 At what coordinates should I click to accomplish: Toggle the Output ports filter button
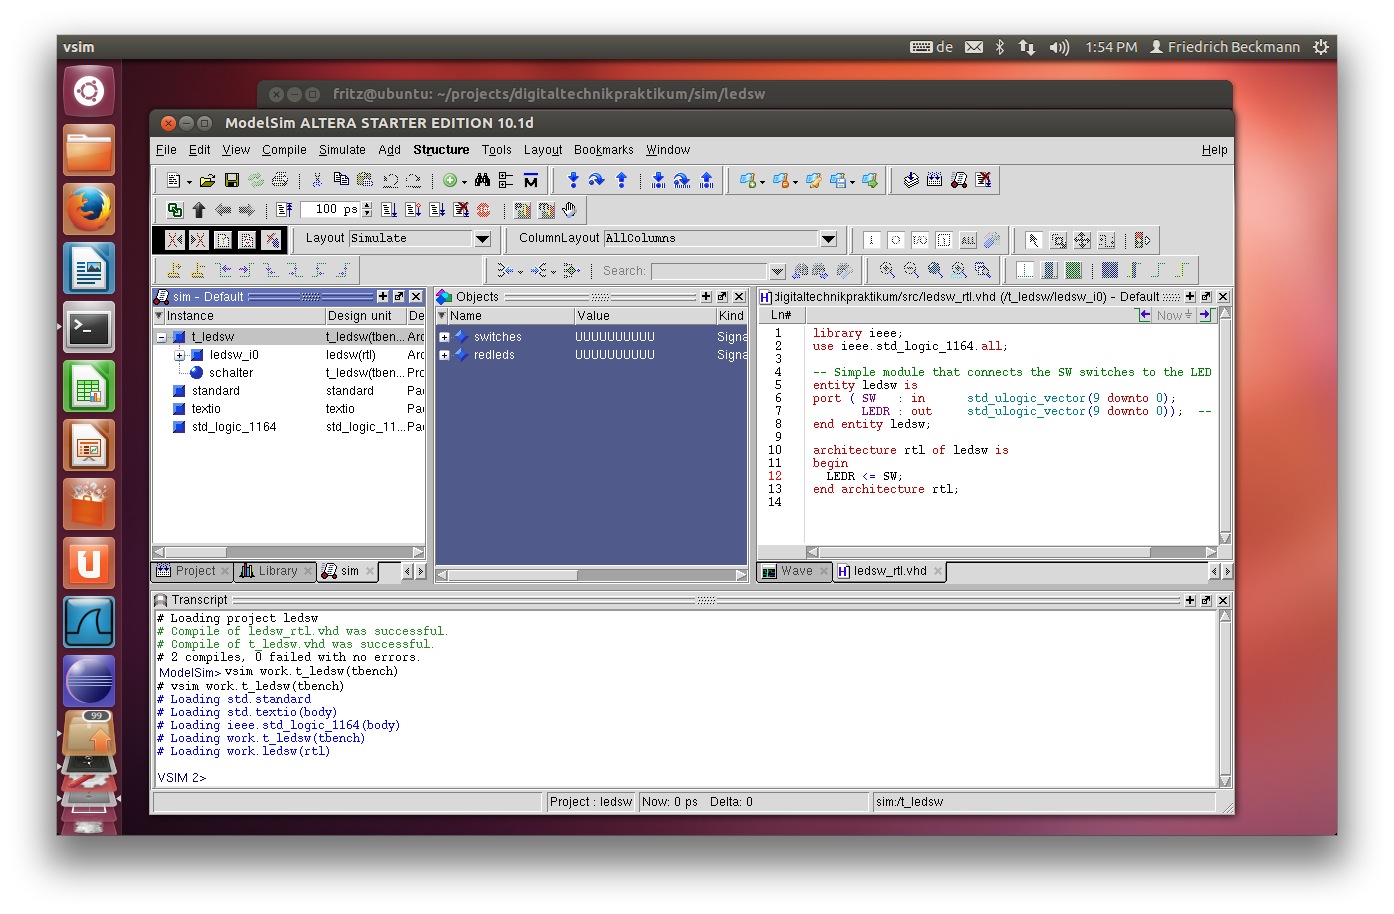[x=896, y=240]
